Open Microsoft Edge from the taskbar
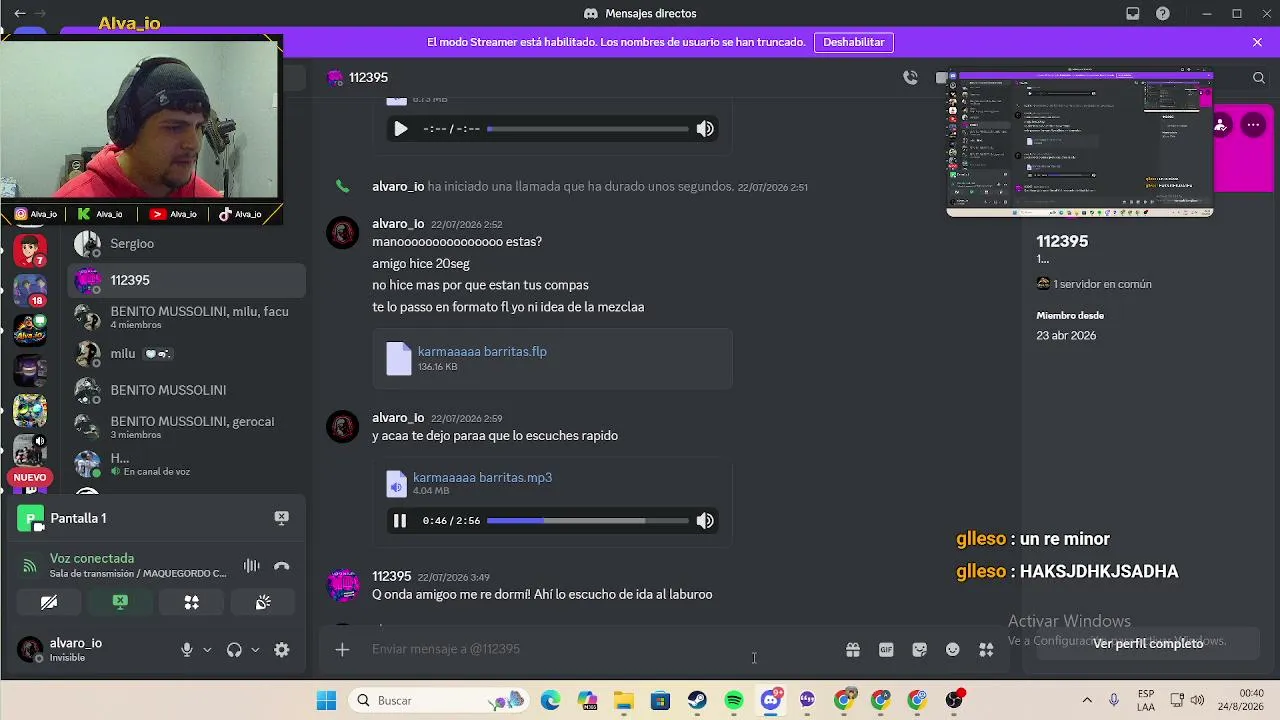The image size is (1280, 720). 550,701
